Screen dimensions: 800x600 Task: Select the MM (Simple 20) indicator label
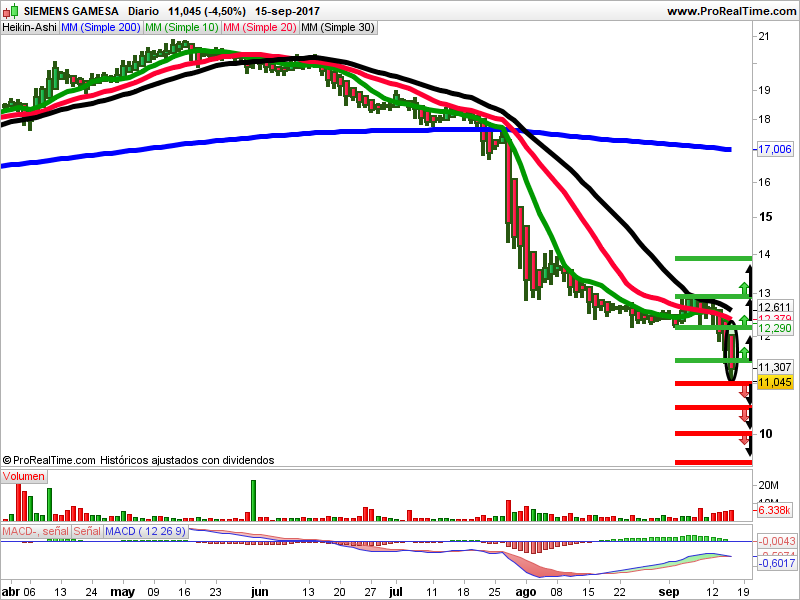260,28
